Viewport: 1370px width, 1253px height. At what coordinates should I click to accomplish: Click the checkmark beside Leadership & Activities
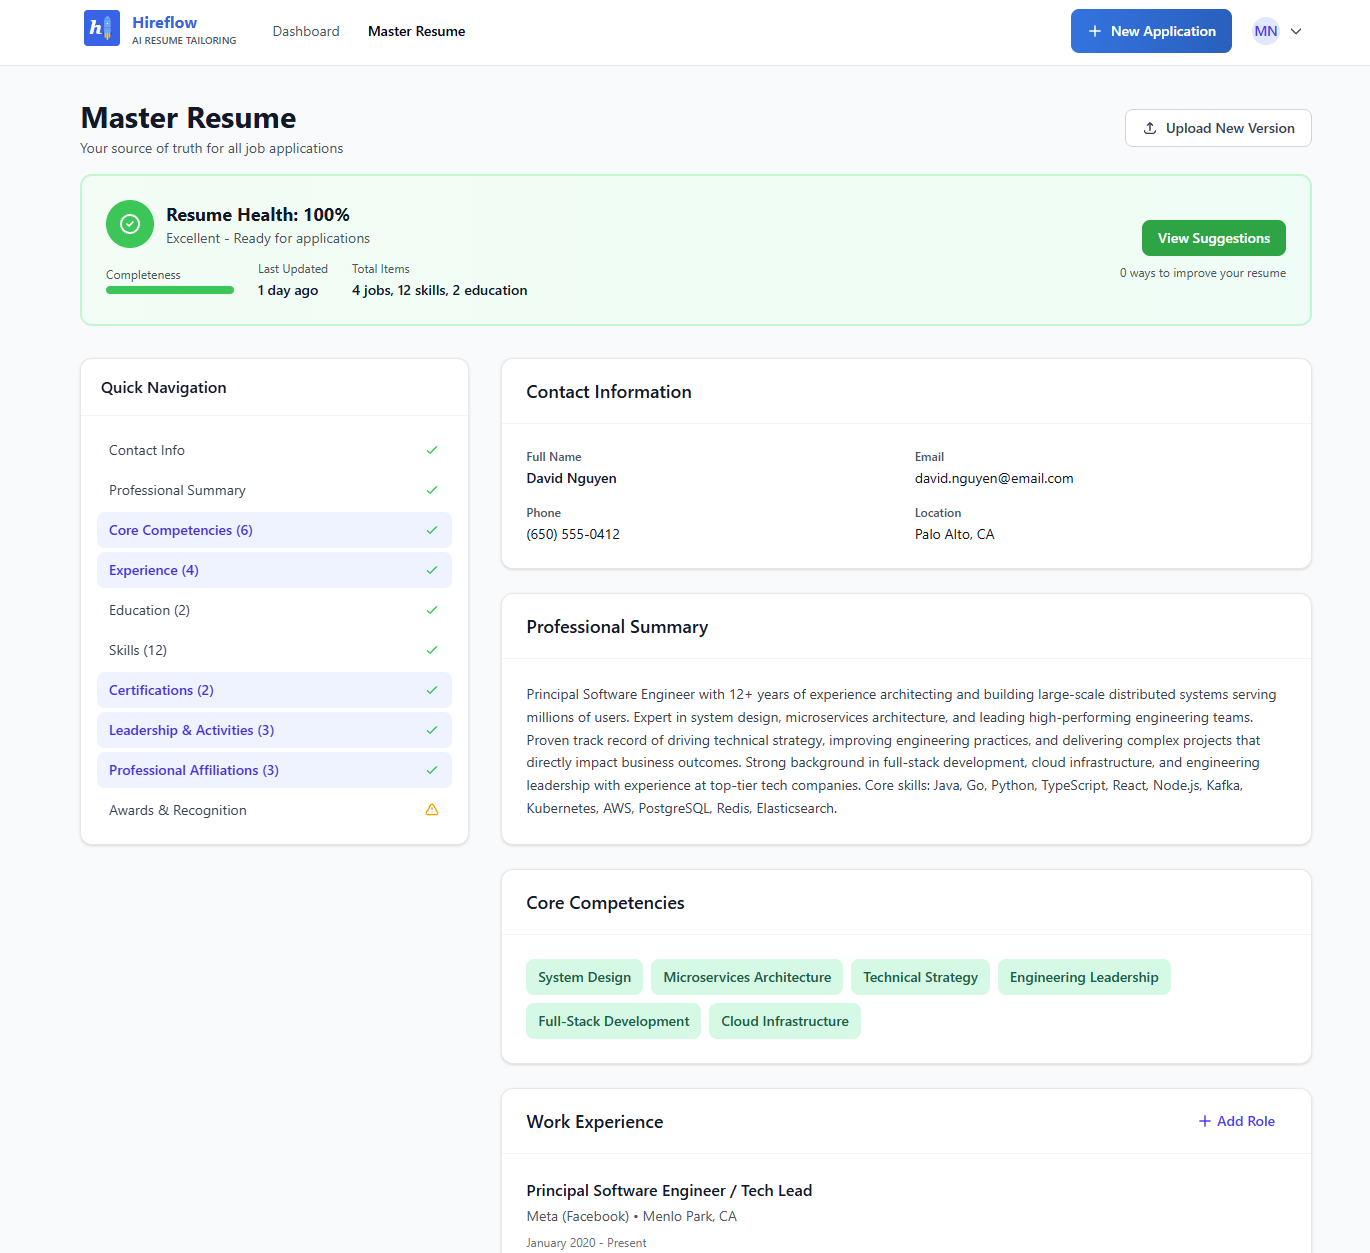[432, 730]
